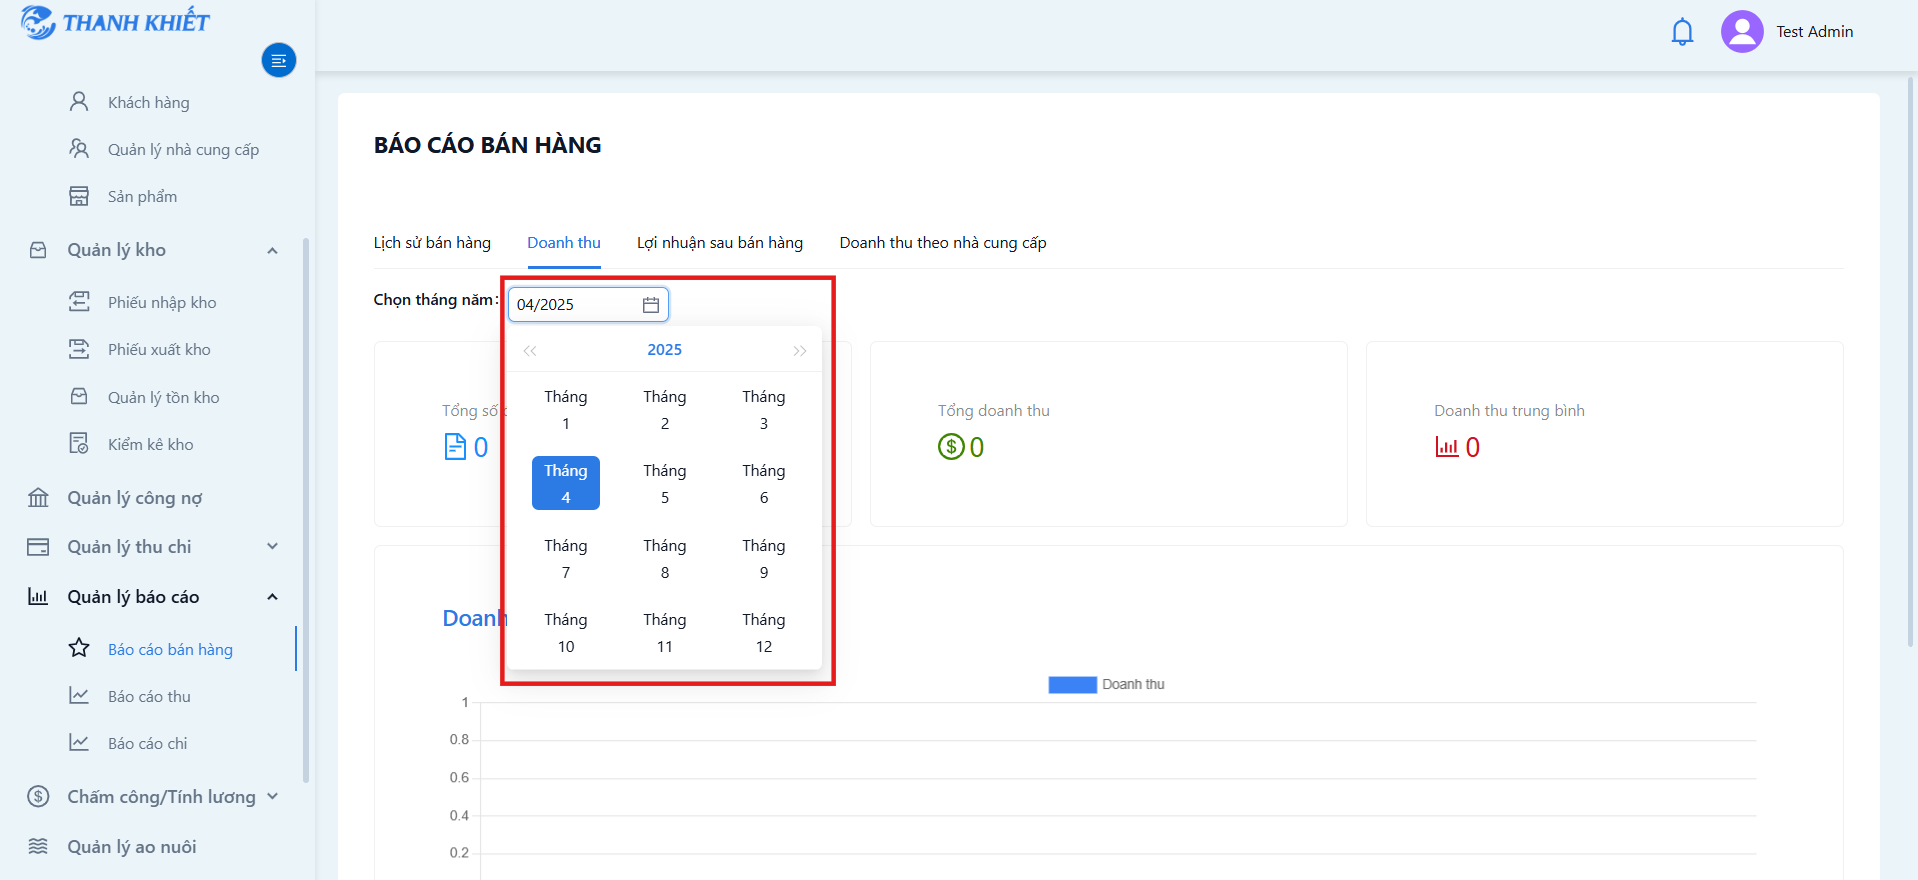The height and width of the screenshot is (880, 1918).
Task: Click the main page vertical scrollbar
Action: 1911,360
